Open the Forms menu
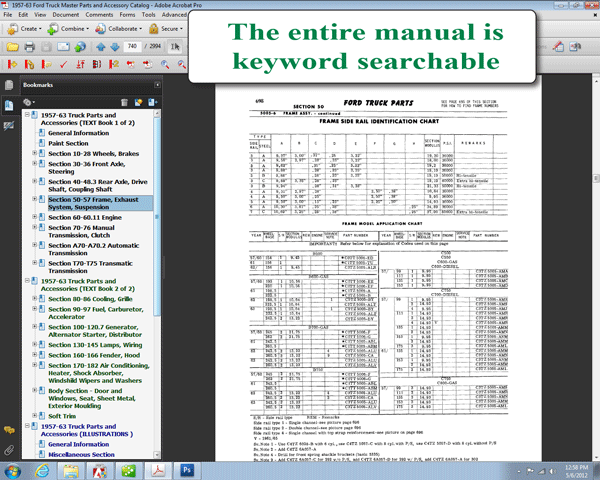Screen dimensions: 600x480 click(x=127, y=15)
